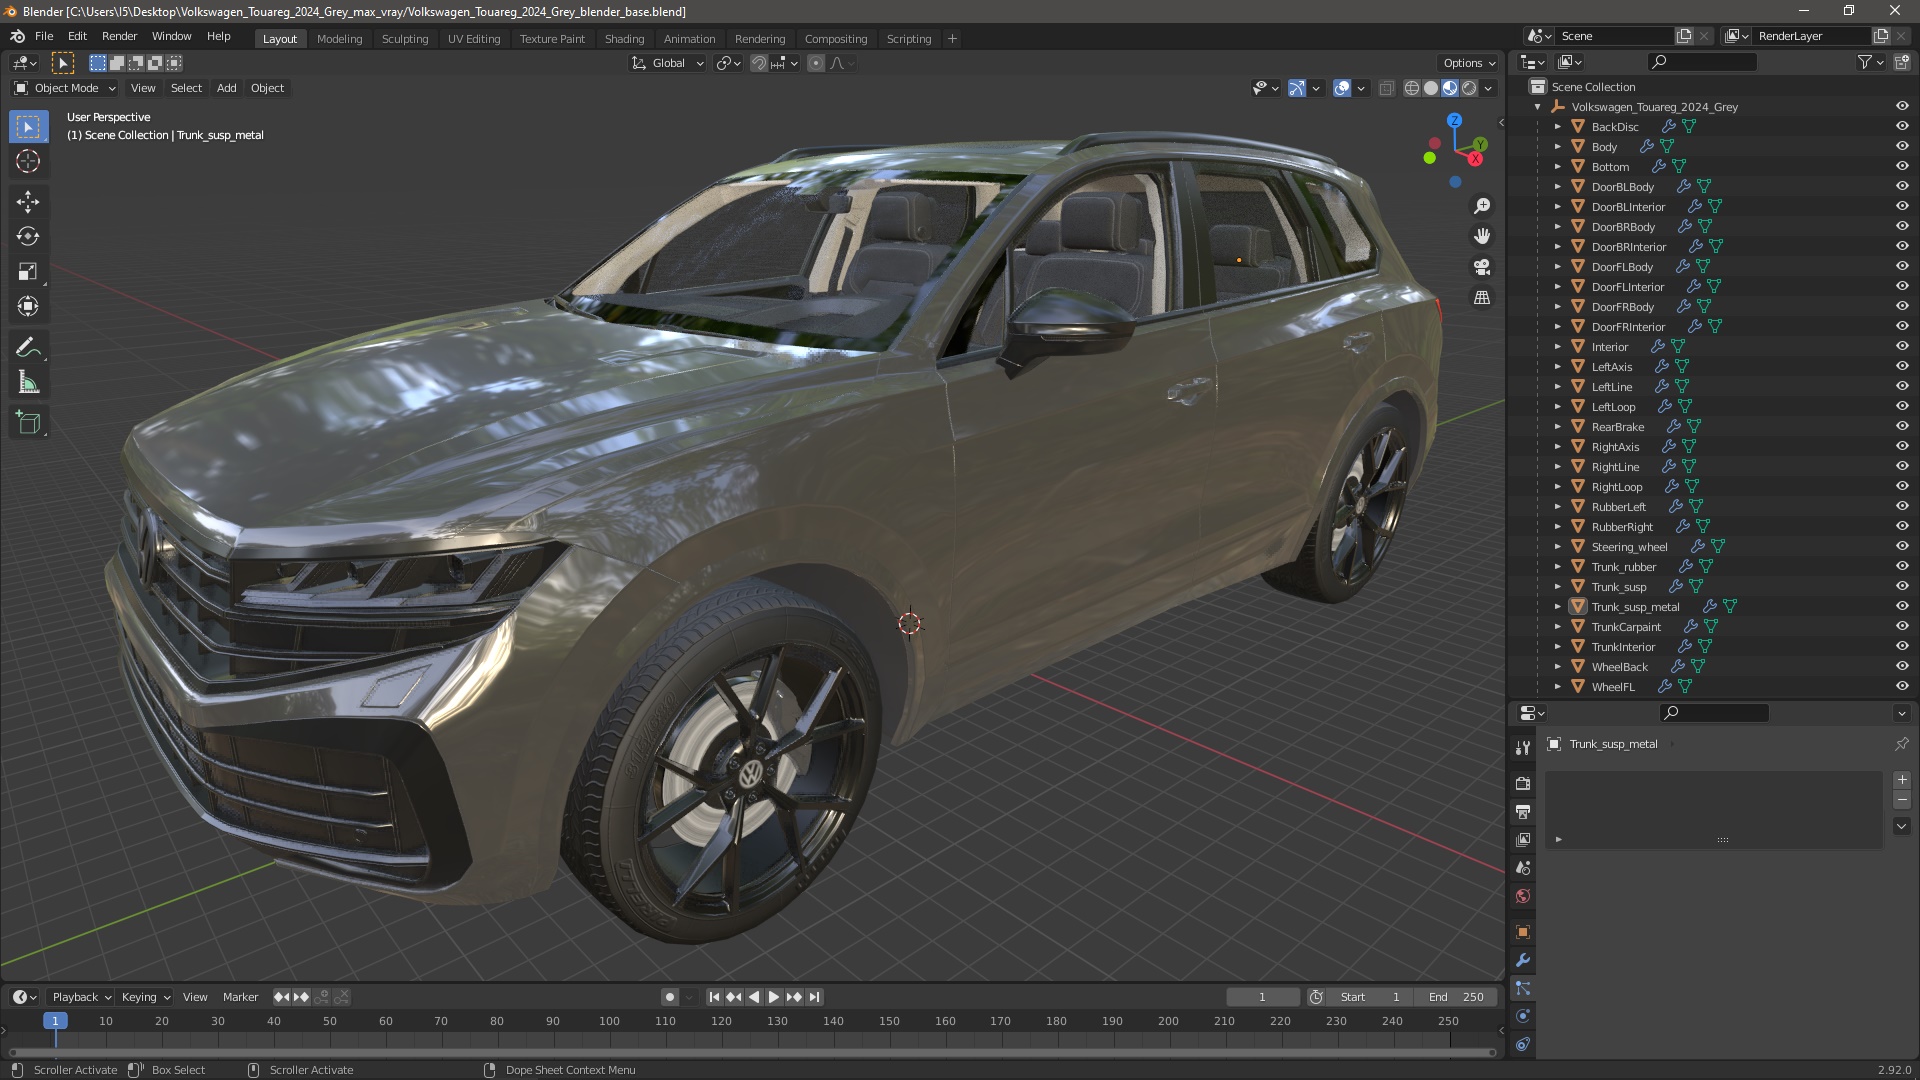Expand the DoorFLBody tree item
Image resolution: width=1920 pixels, height=1080 pixels.
[x=1557, y=267]
